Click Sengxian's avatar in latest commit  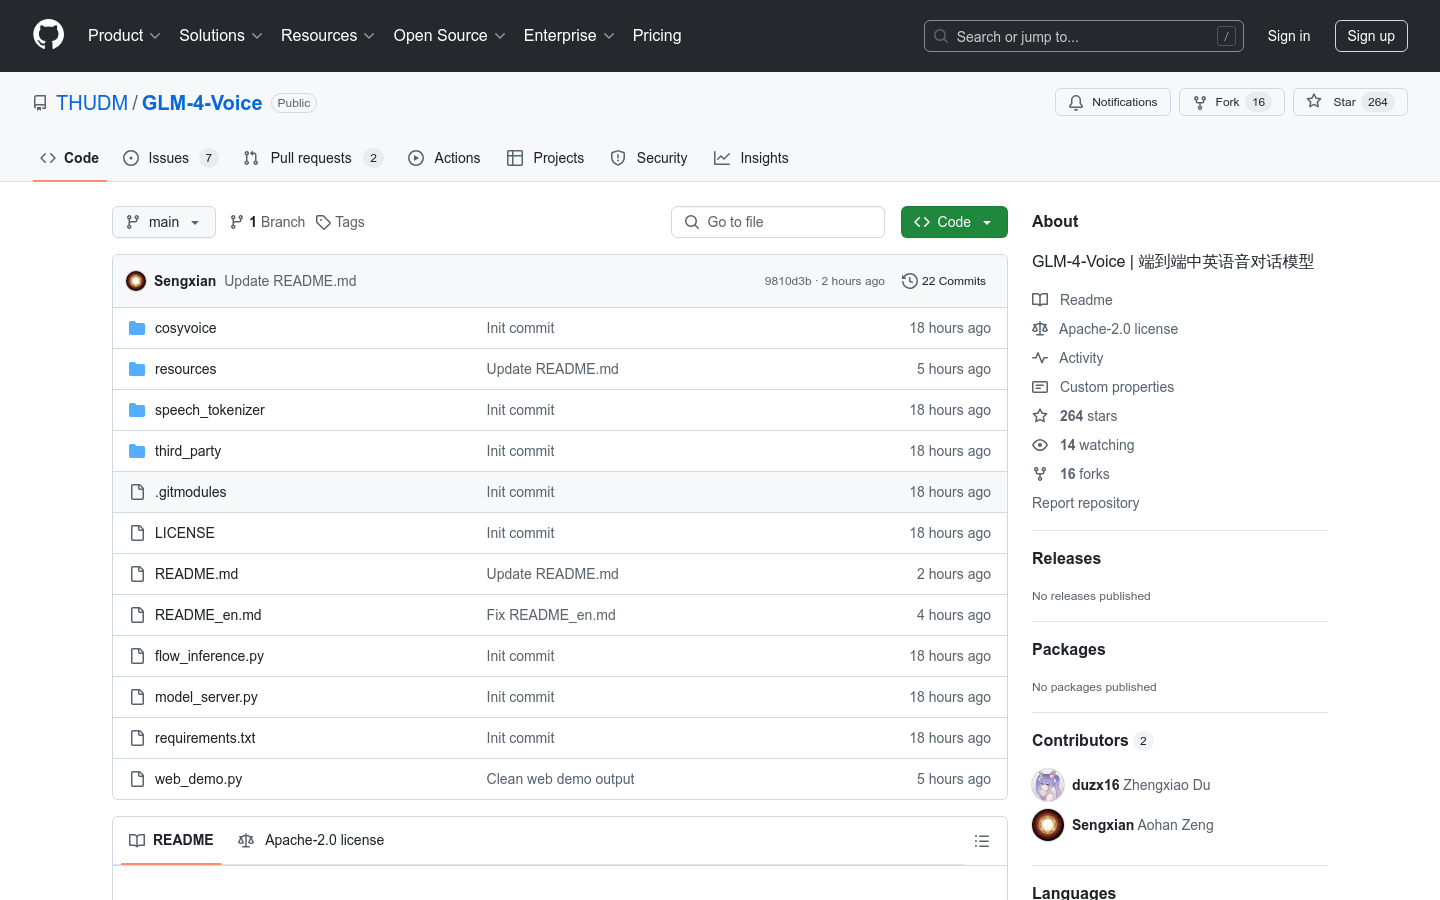[136, 281]
